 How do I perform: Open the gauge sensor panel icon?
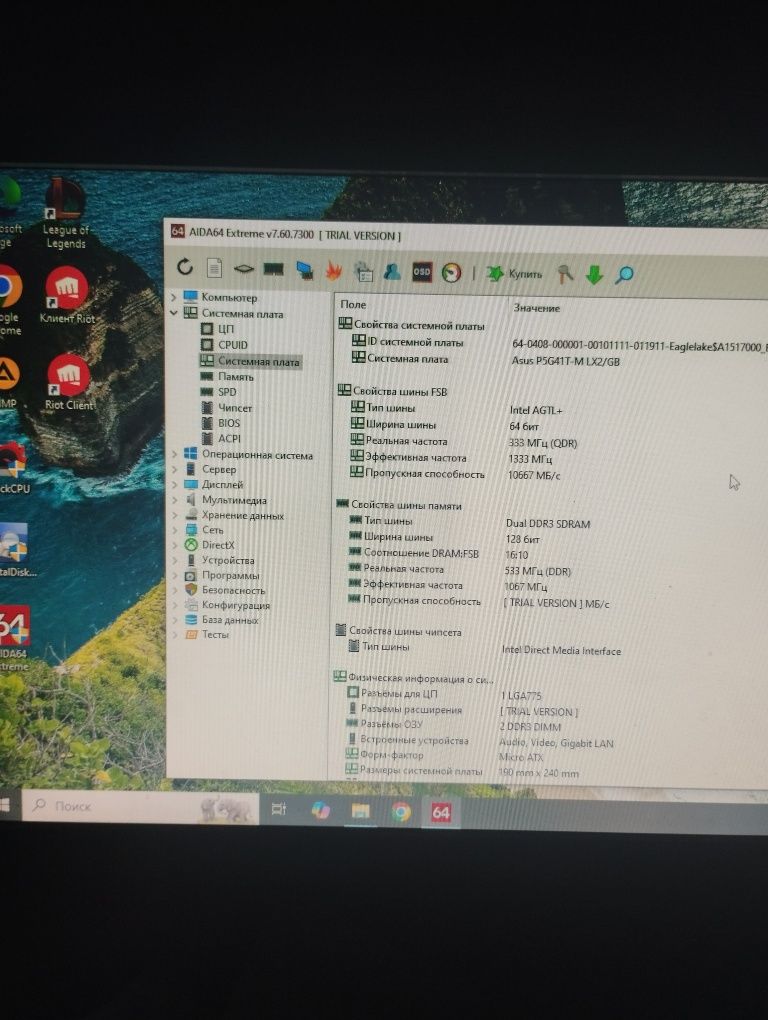451,273
